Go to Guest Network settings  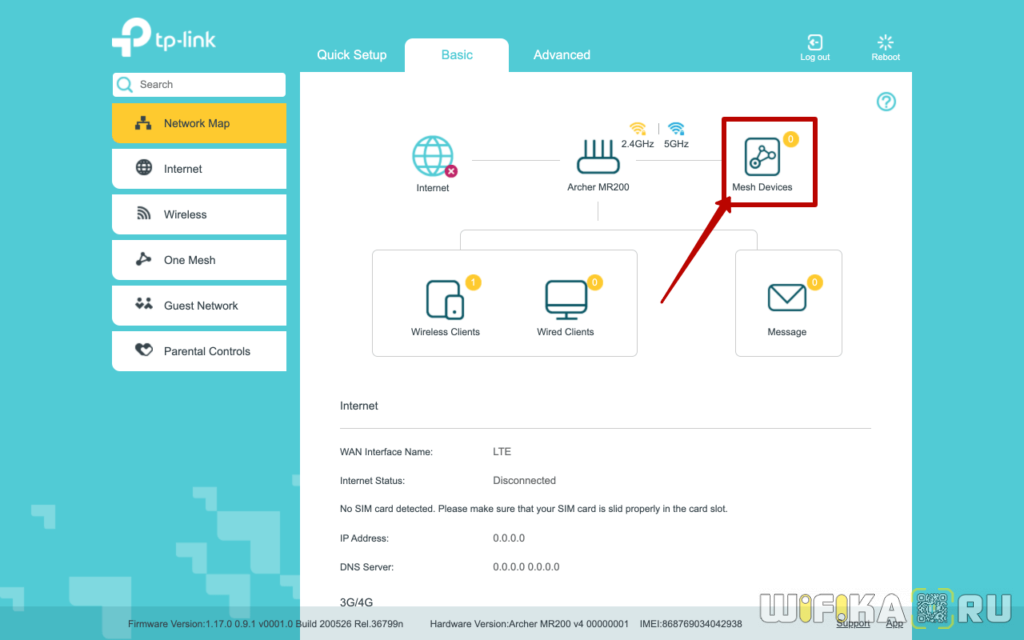[200, 306]
